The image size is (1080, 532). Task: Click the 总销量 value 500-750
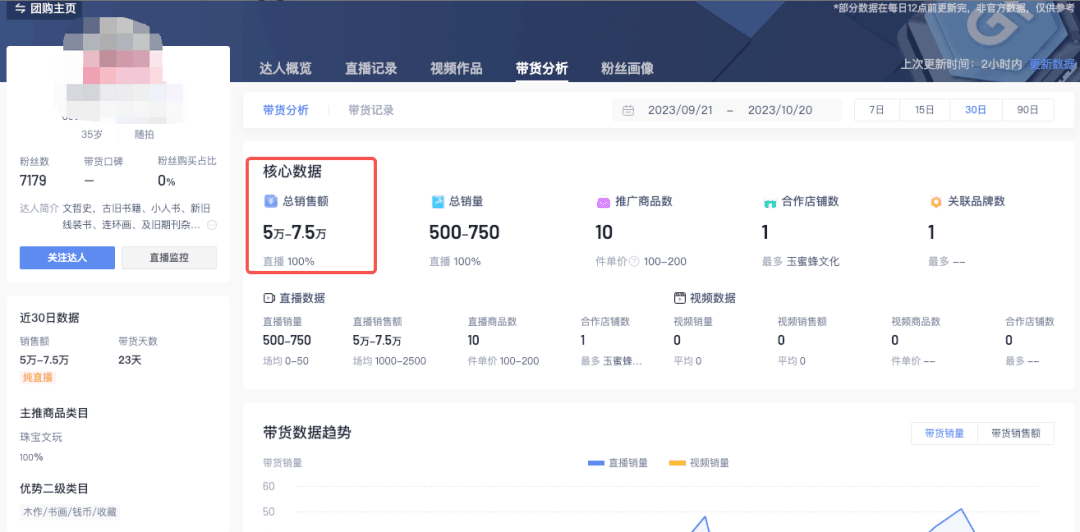[464, 233]
